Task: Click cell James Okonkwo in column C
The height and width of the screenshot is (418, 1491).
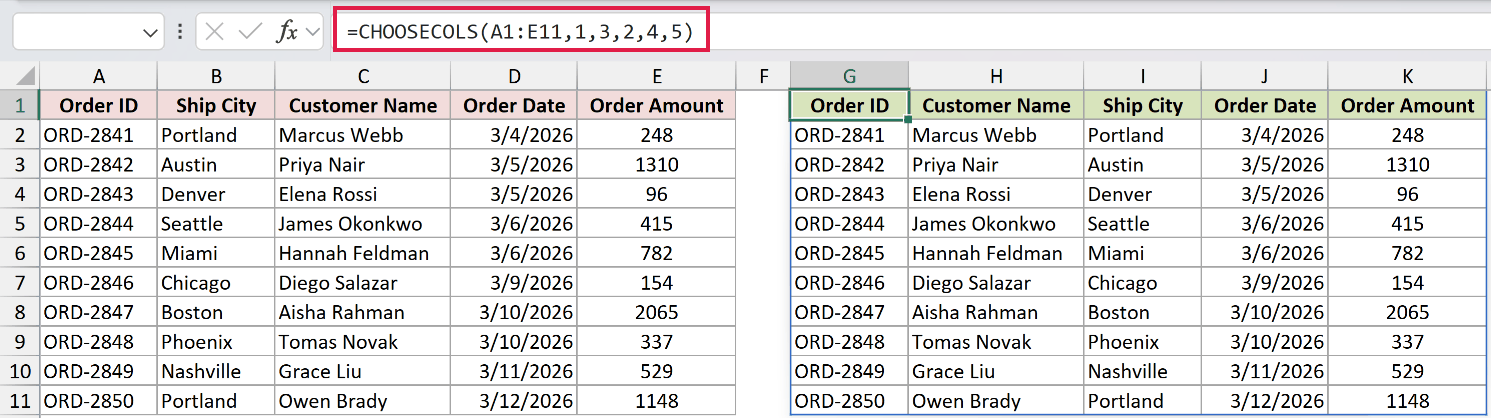Action: tap(363, 223)
